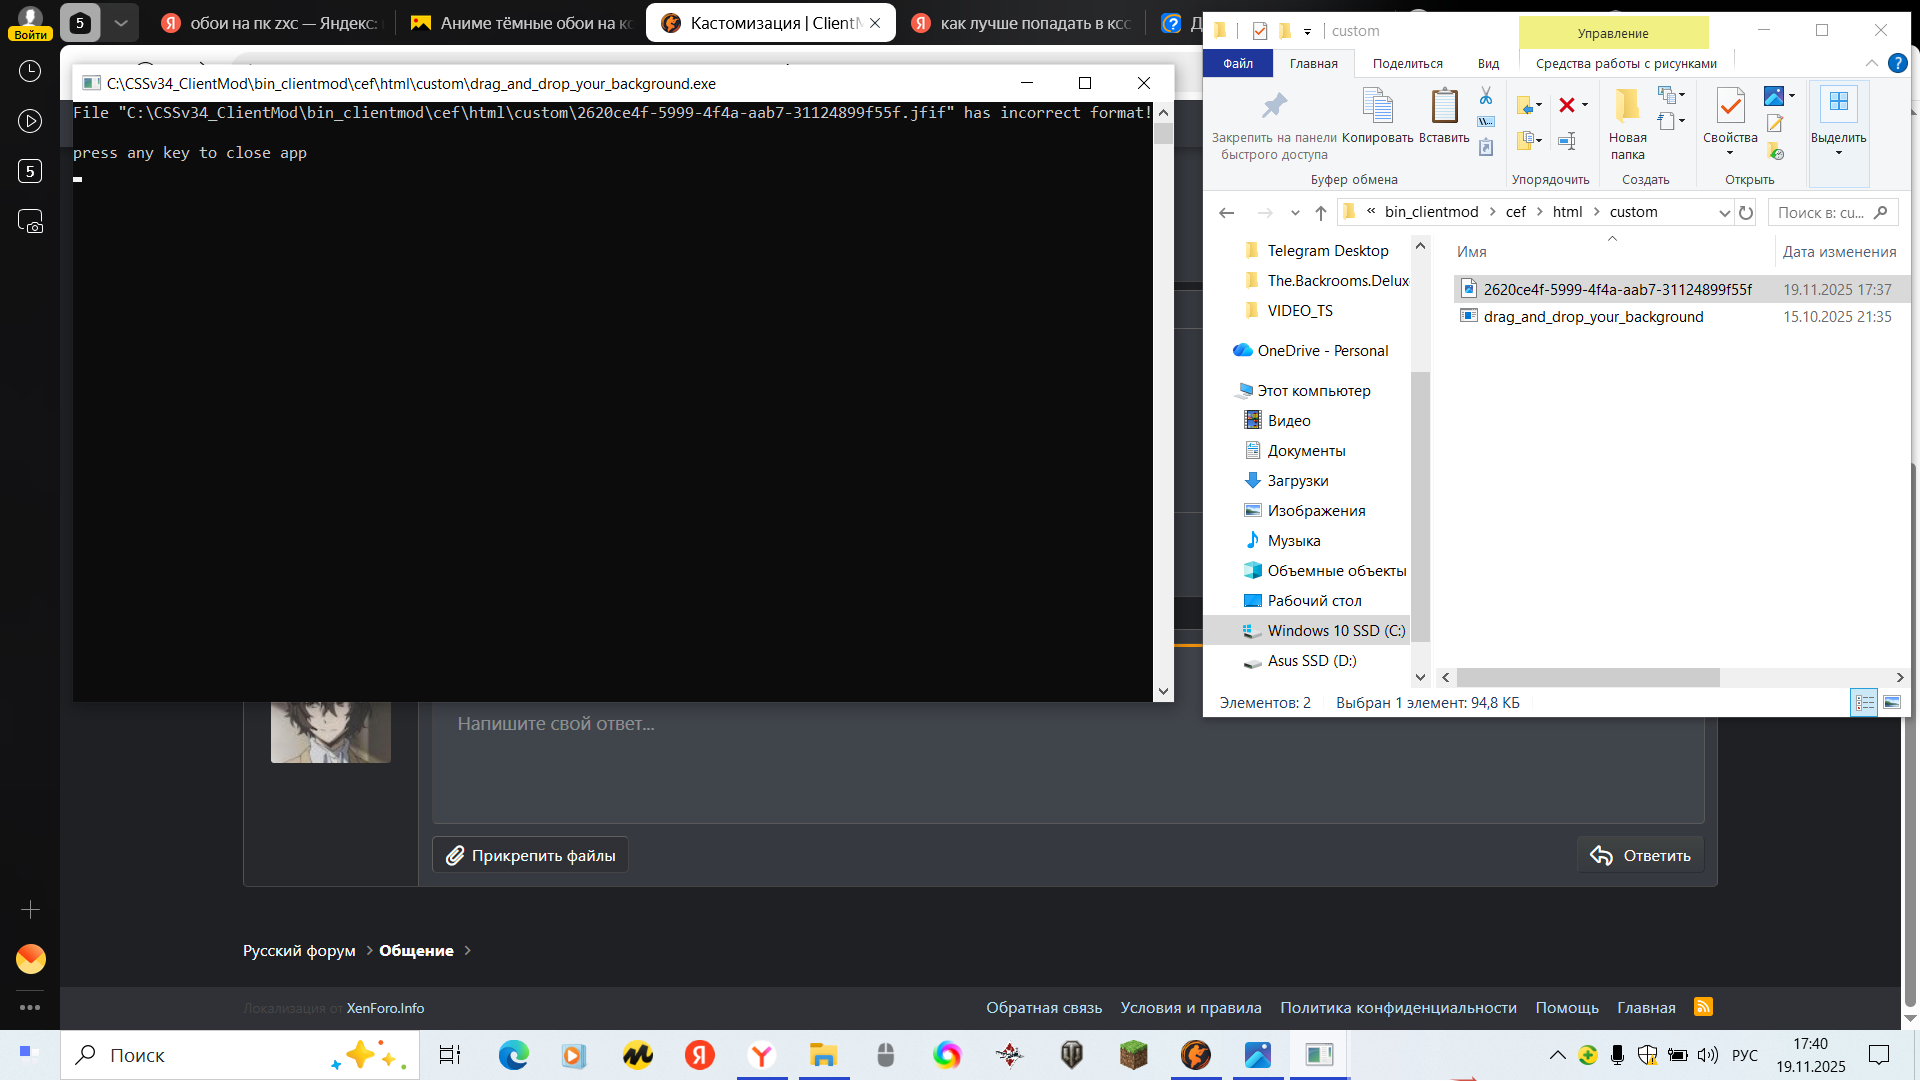The width and height of the screenshot is (1920, 1081).
Task: Open the Вид ribbon tab
Action: pyautogui.click(x=1488, y=63)
